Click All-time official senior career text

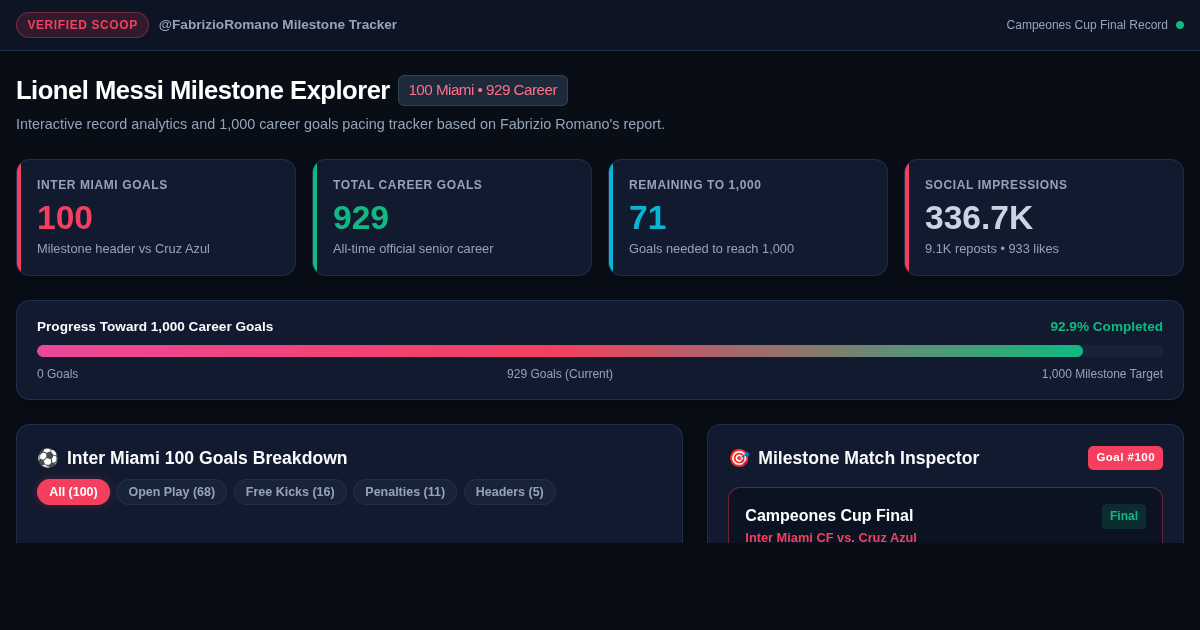point(413,248)
